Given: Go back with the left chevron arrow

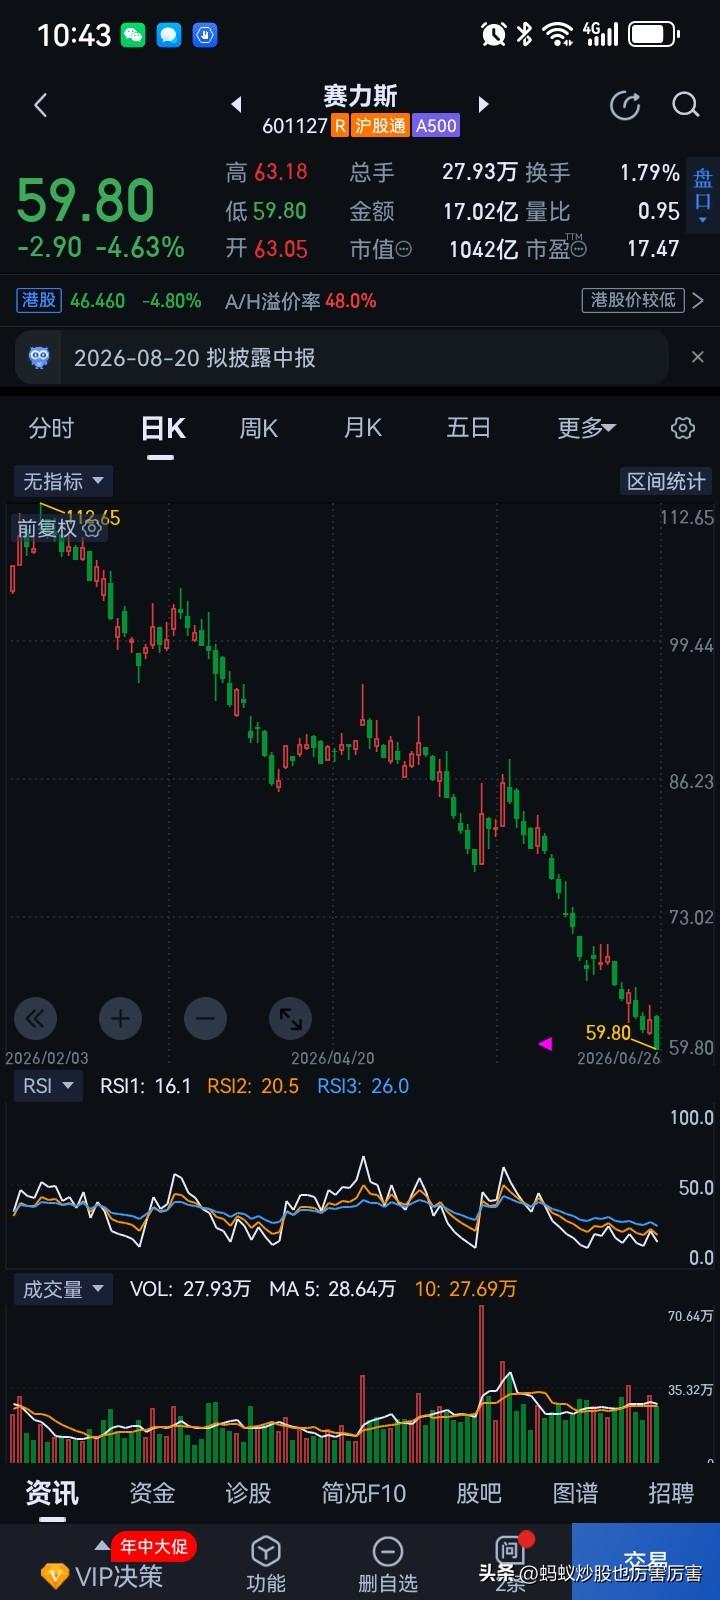Looking at the screenshot, I should point(40,105).
